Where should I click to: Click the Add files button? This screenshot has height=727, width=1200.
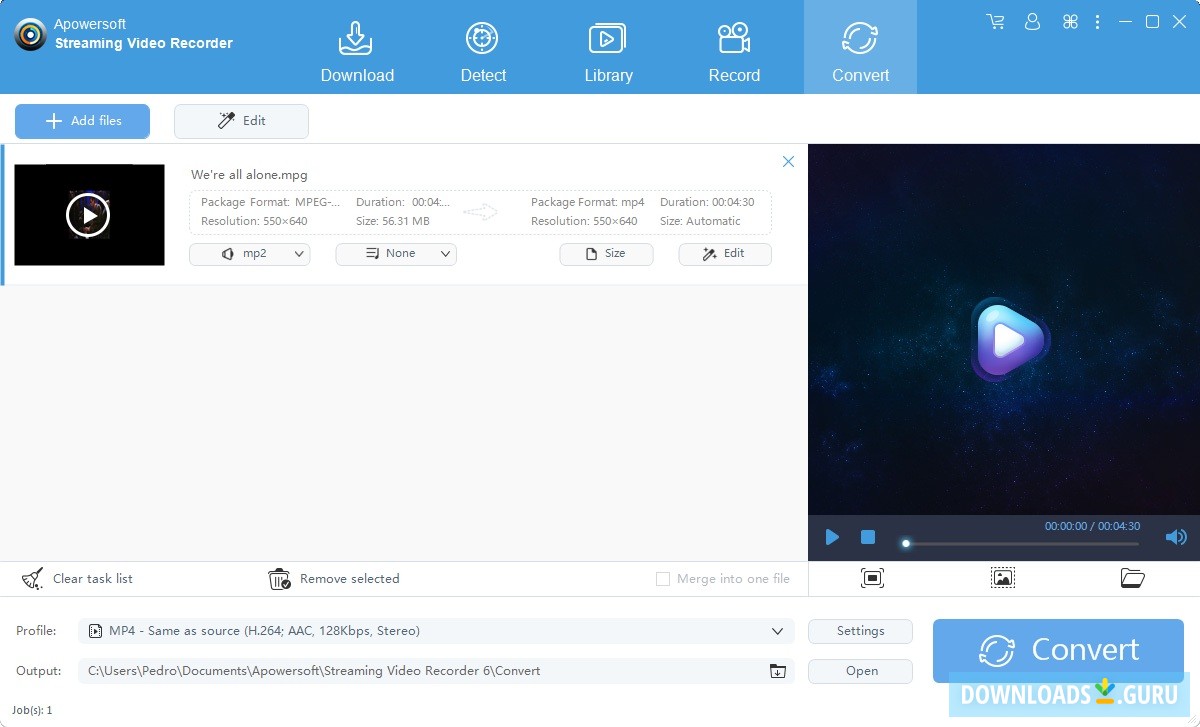(x=82, y=121)
